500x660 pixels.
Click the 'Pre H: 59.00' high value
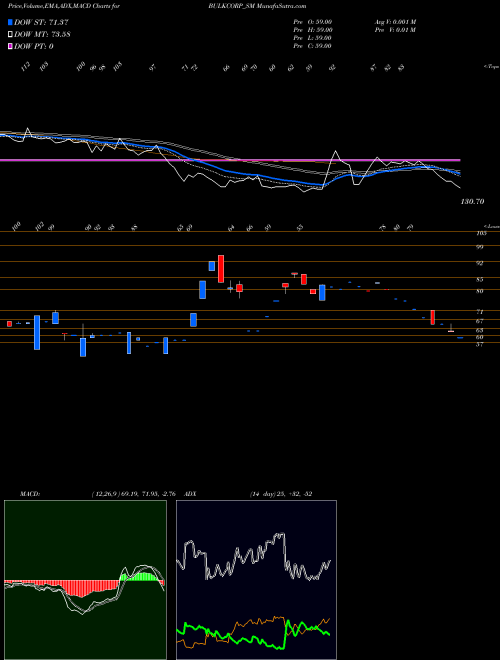click(313, 30)
